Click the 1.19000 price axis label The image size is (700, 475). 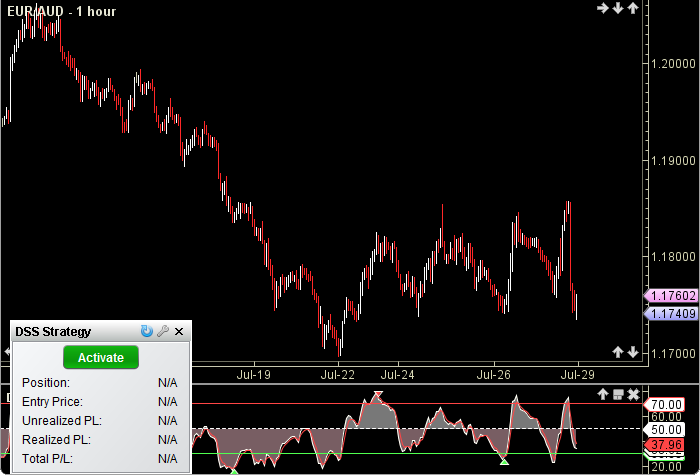point(673,161)
